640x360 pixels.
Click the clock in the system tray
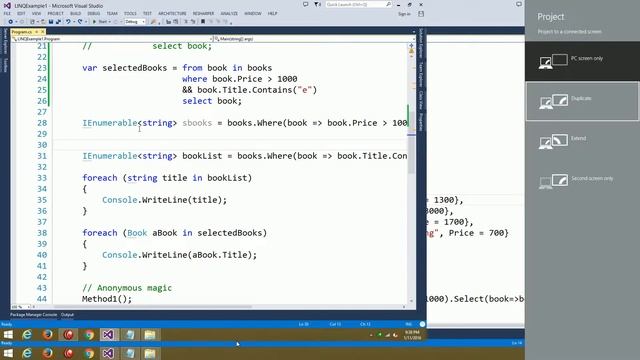[411, 335]
